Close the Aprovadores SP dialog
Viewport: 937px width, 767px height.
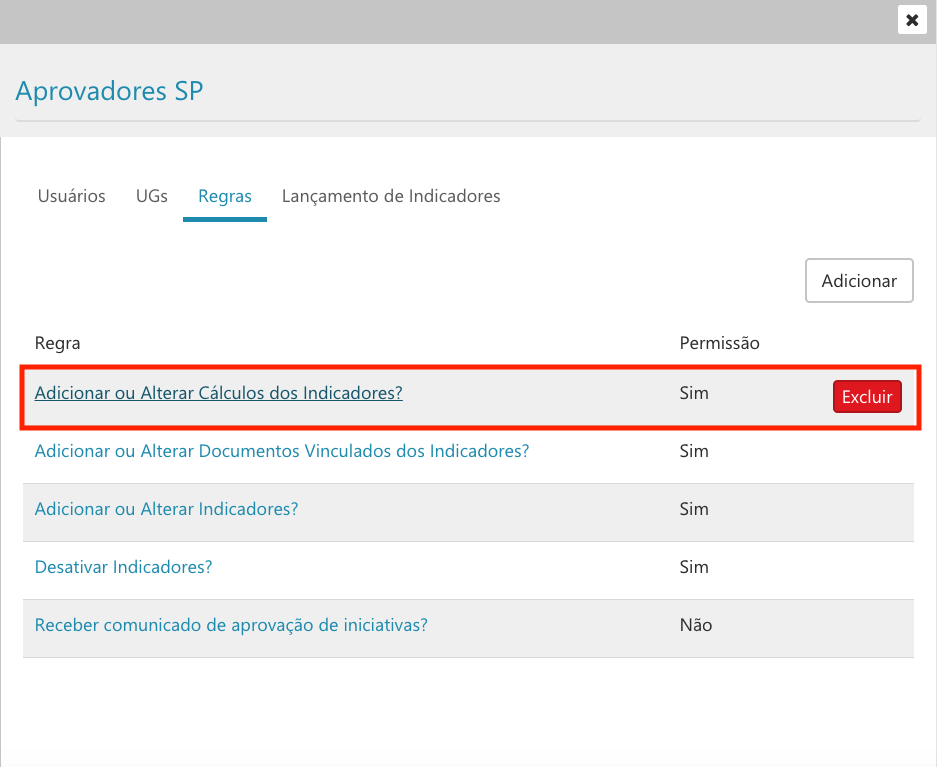[x=912, y=20]
